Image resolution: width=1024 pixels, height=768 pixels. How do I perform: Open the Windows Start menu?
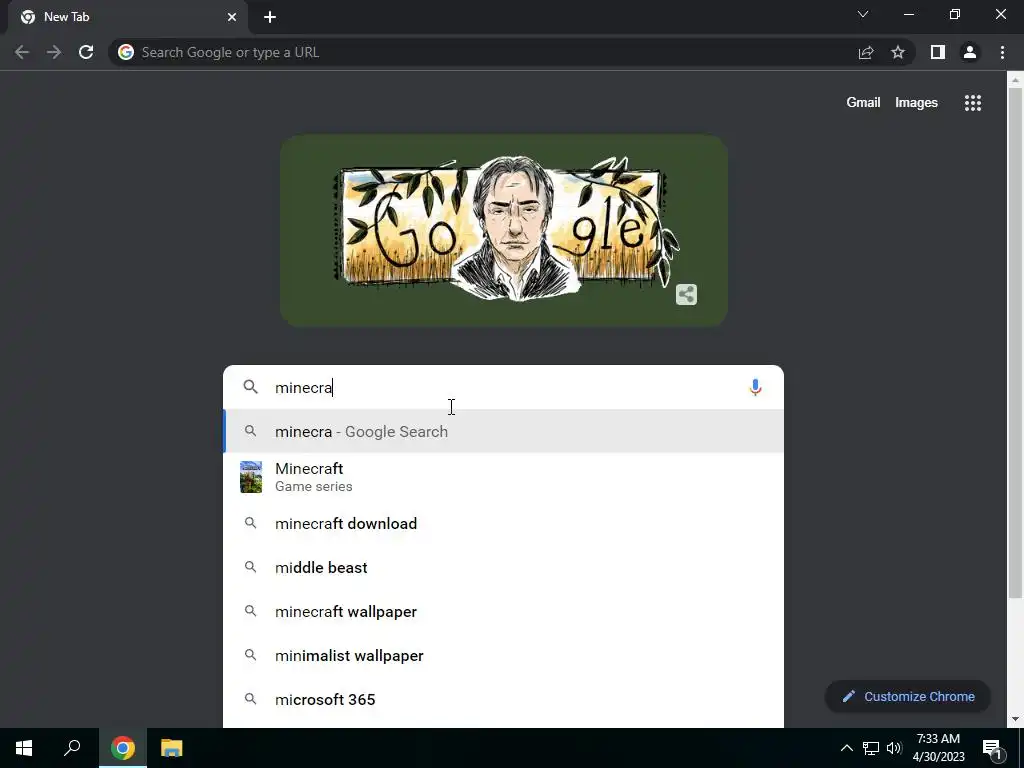tap(24, 748)
